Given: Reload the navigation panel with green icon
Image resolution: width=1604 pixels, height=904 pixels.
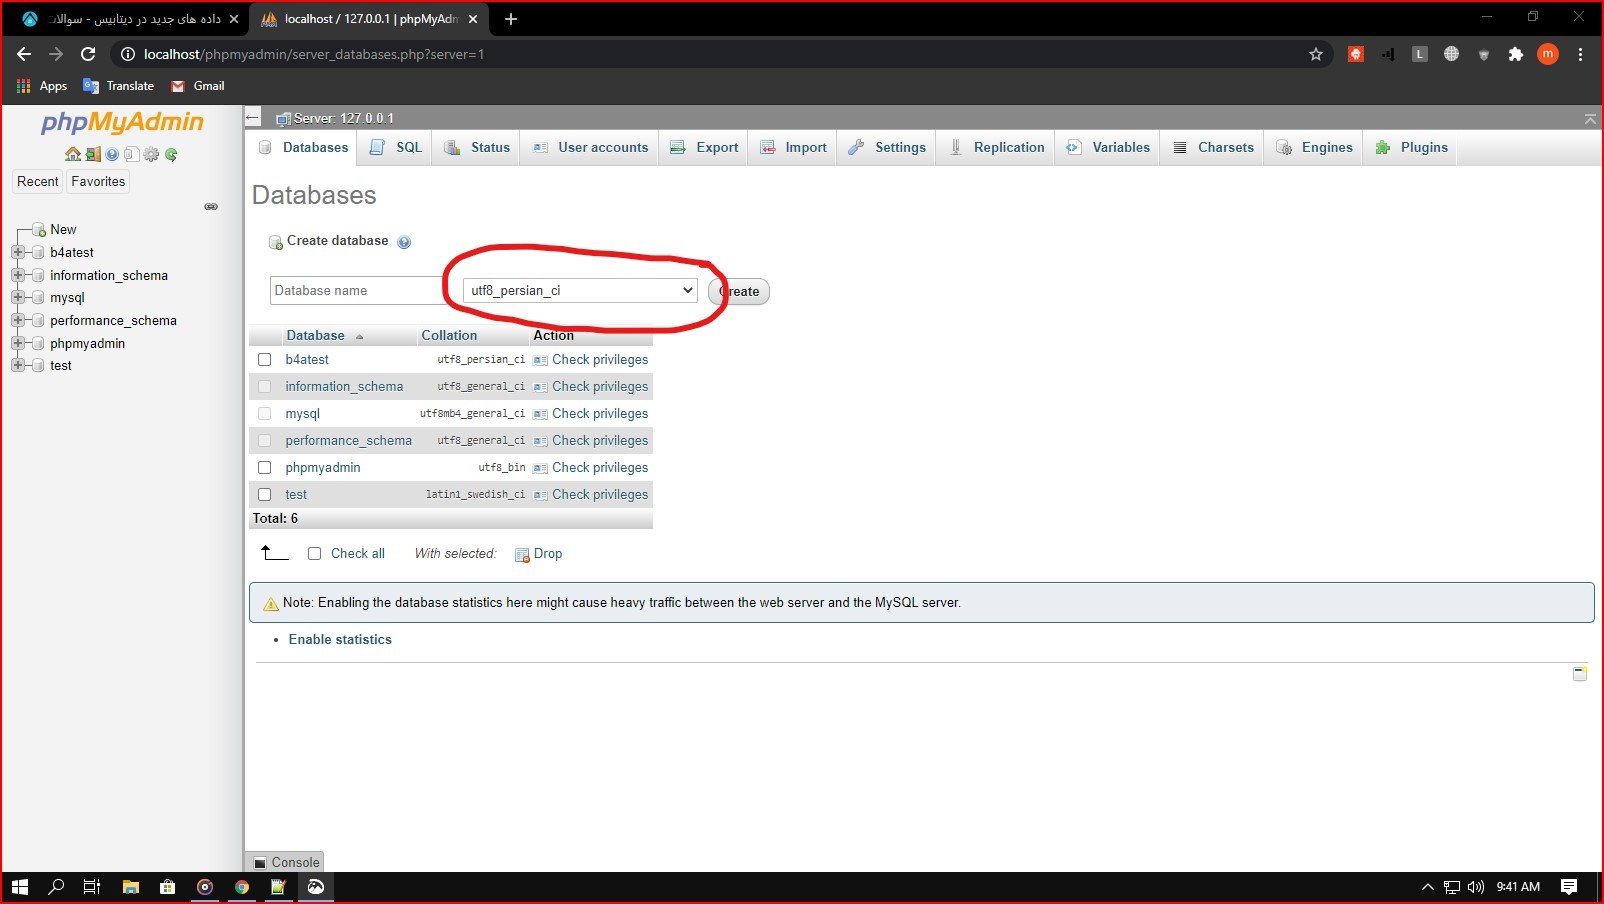Looking at the screenshot, I should point(171,155).
